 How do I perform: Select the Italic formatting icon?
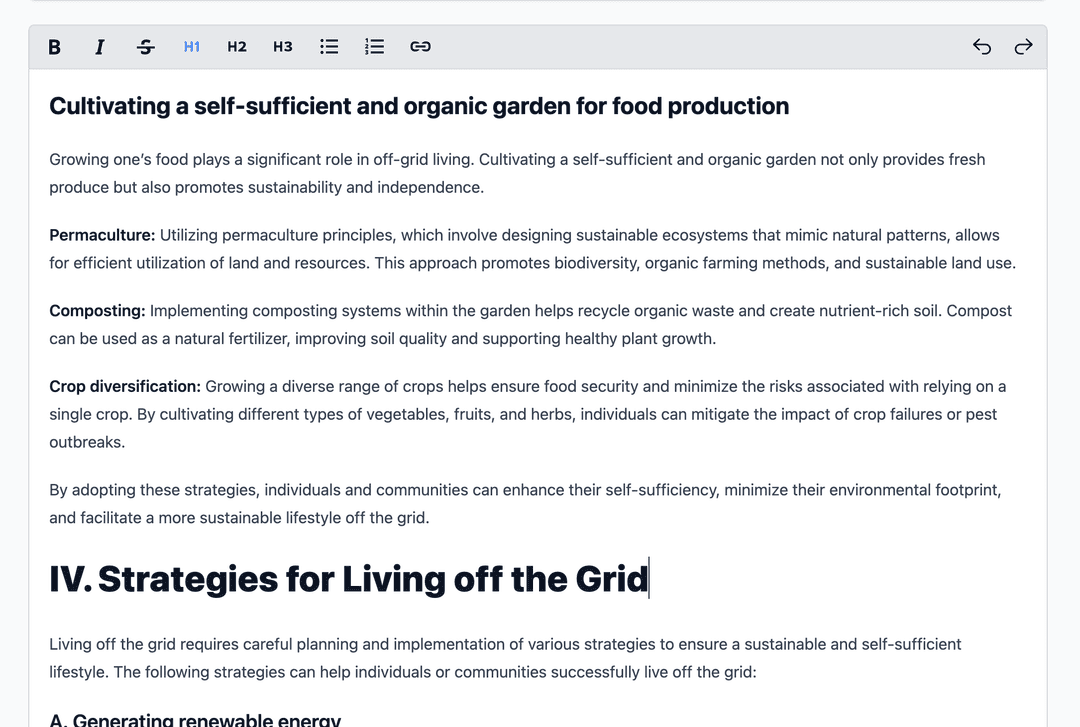pos(99,46)
